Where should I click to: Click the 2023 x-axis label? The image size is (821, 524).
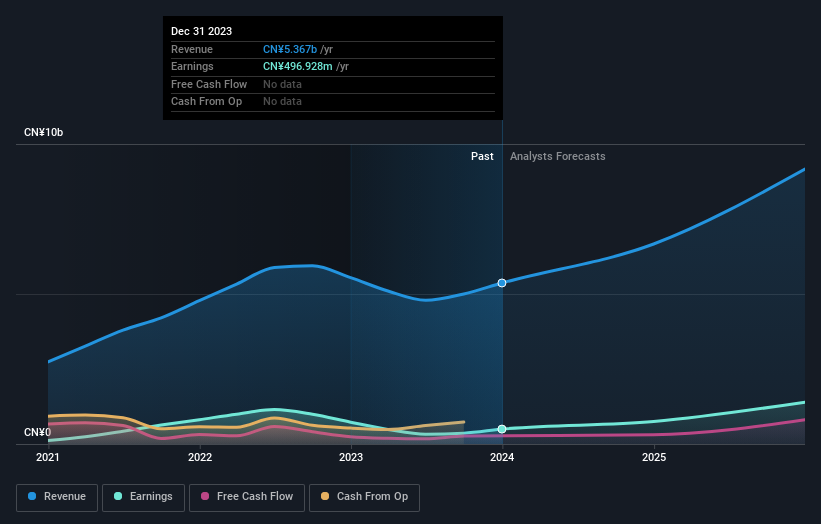click(x=351, y=458)
